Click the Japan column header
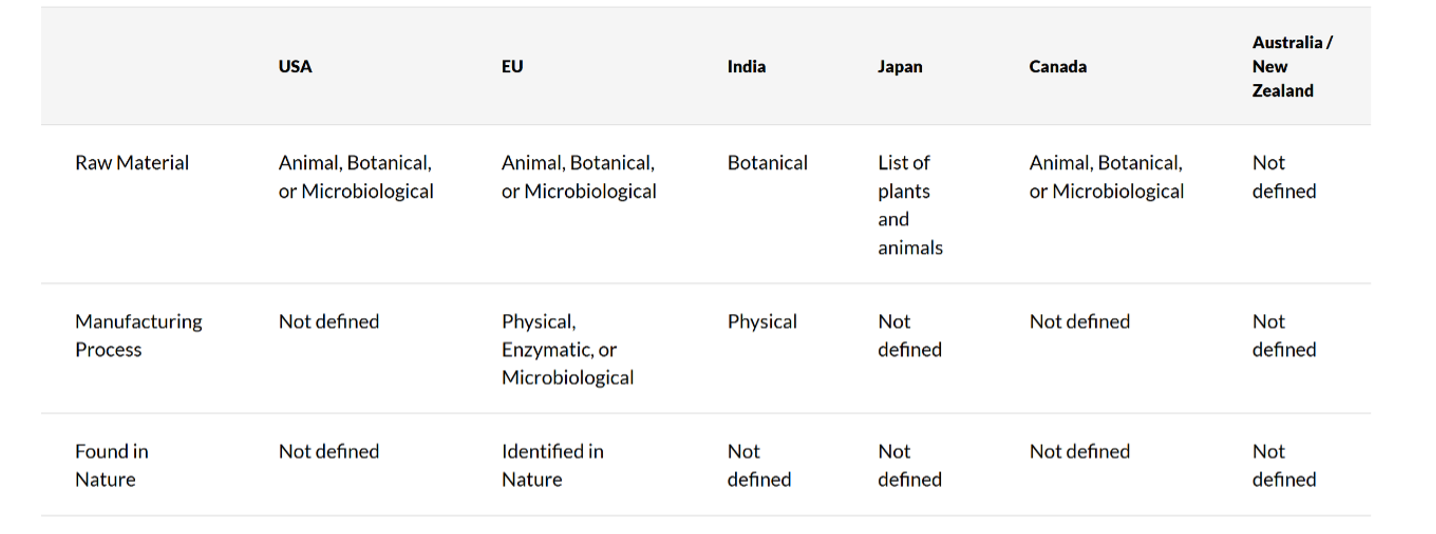The image size is (1436, 534). point(900,67)
